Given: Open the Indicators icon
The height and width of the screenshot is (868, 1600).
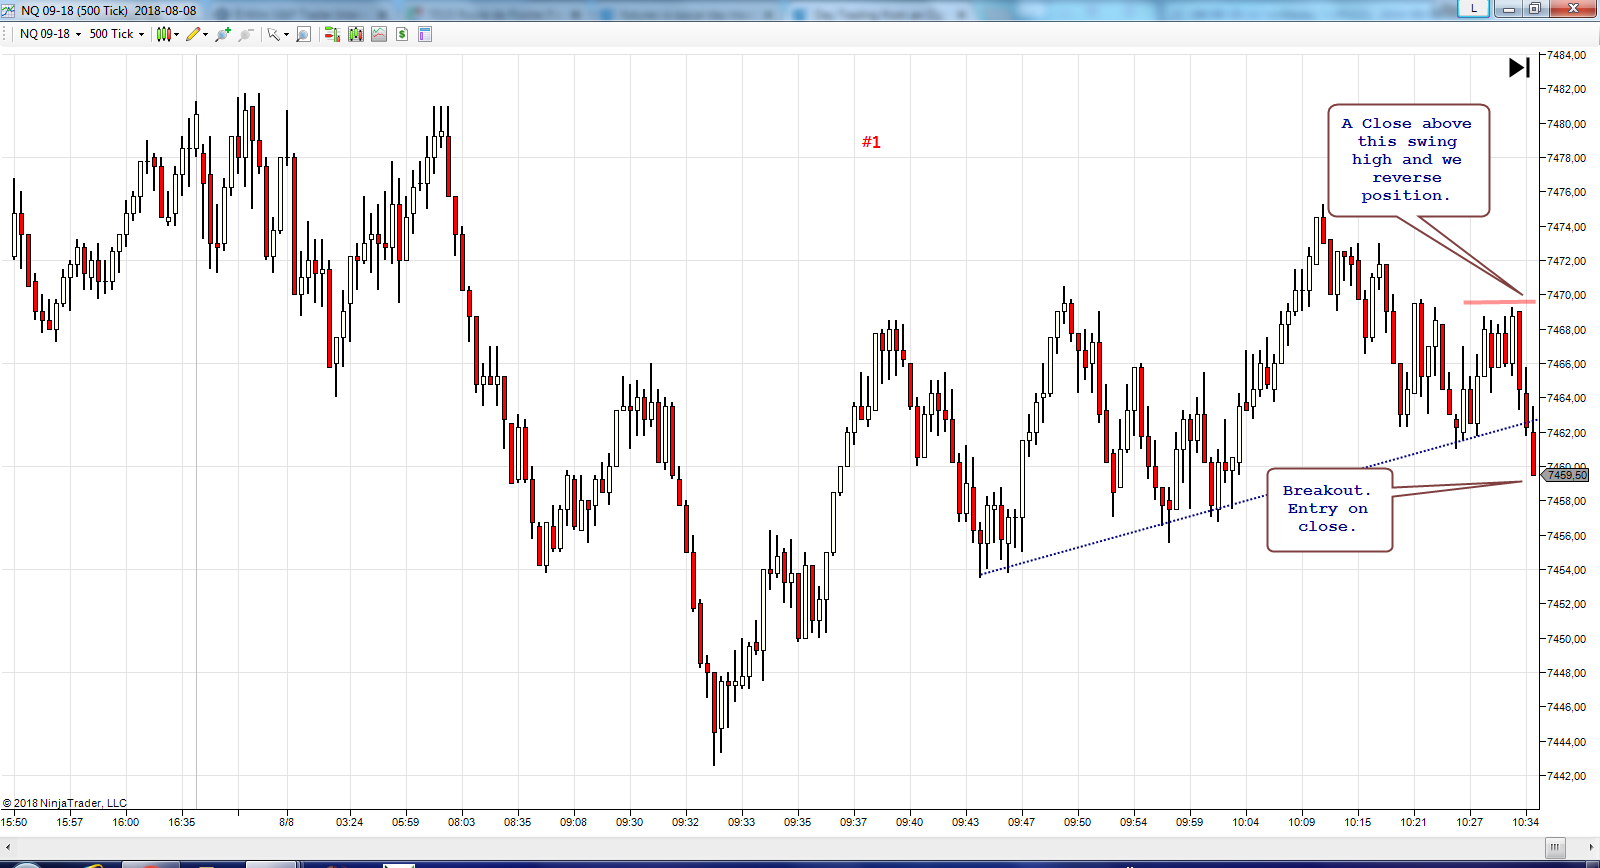Looking at the screenshot, I should coord(379,34).
